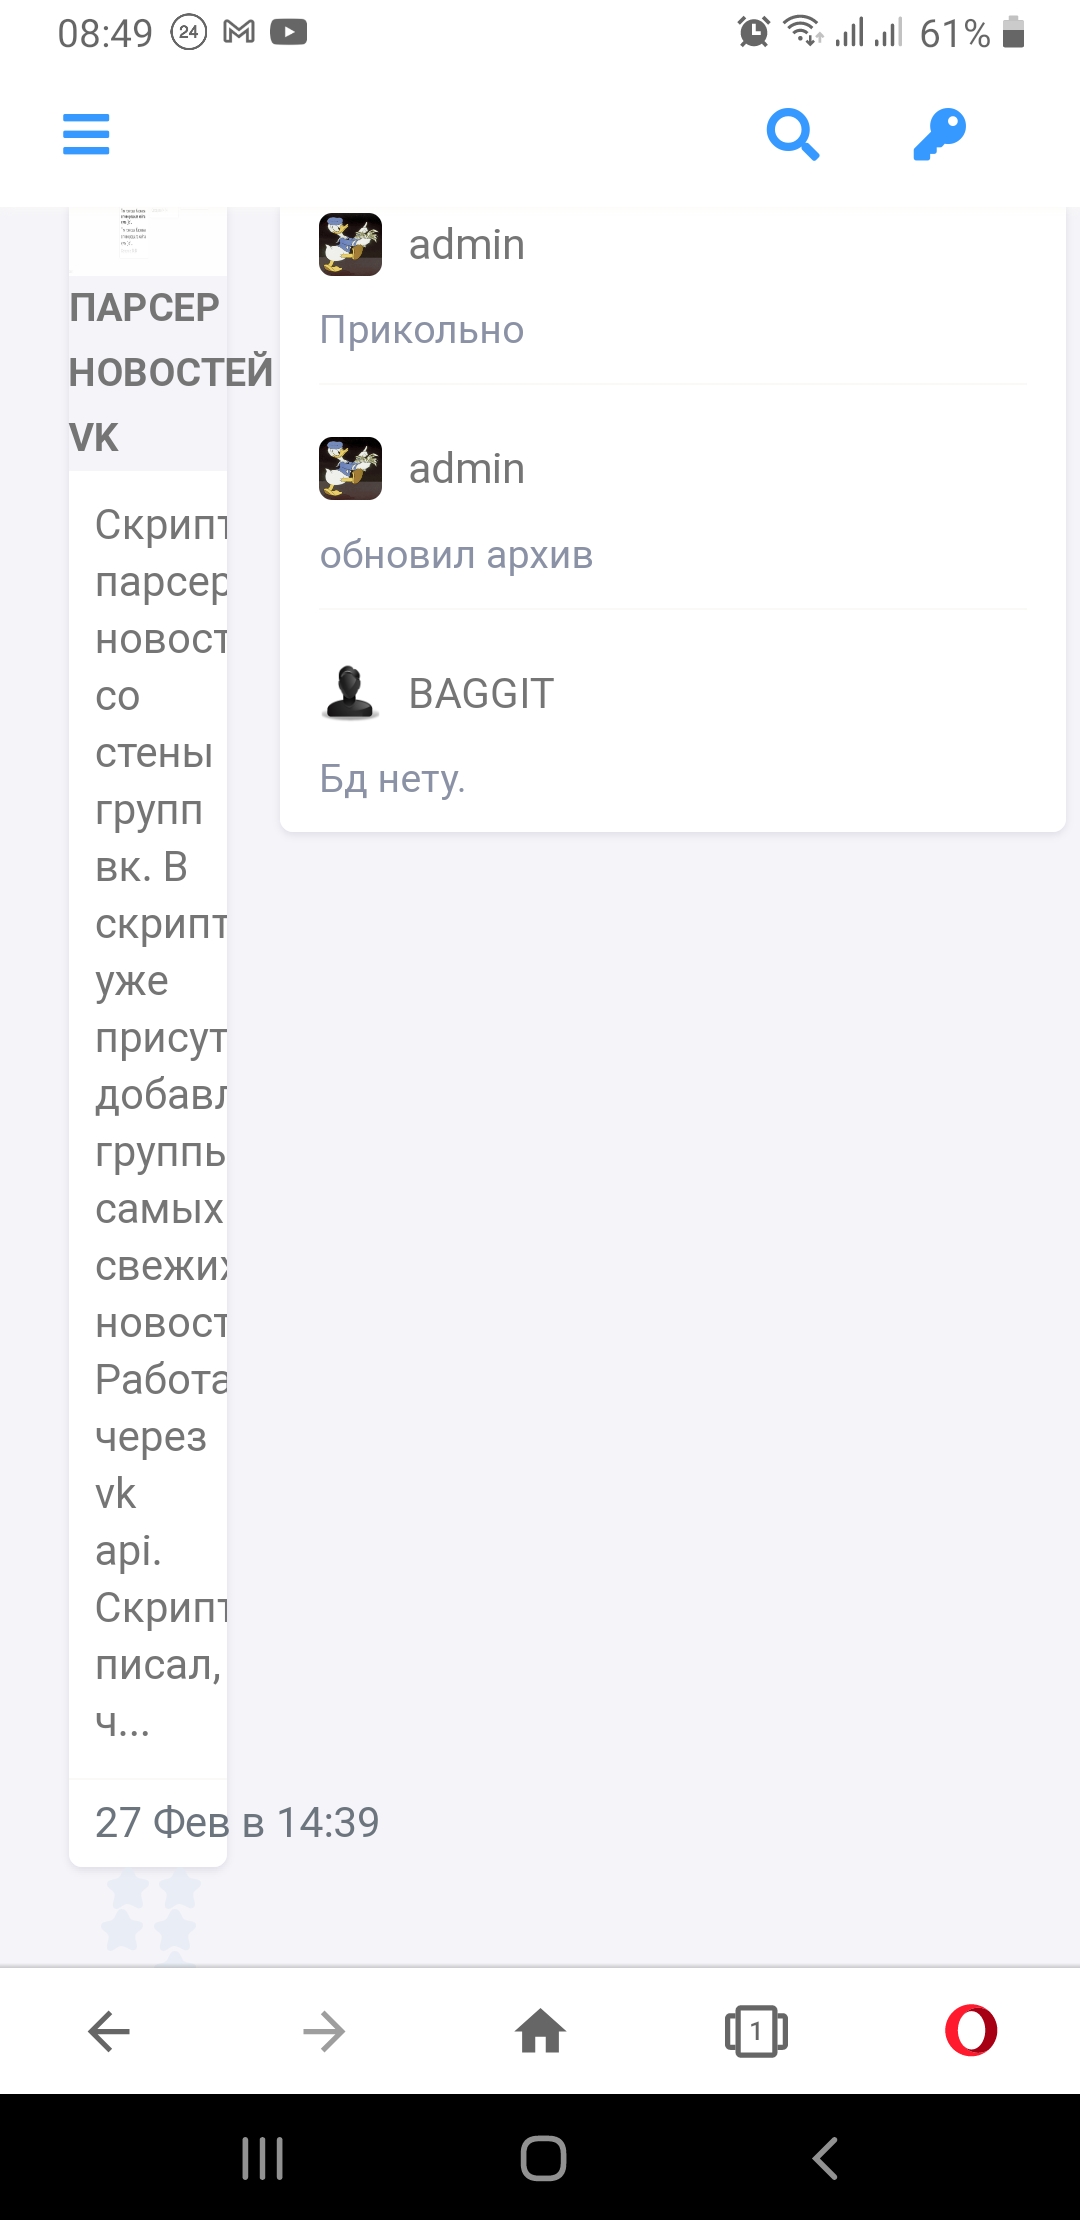Go to the browser home page icon
Image resolution: width=1080 pixels, height=2220 pixels.
540,2031
